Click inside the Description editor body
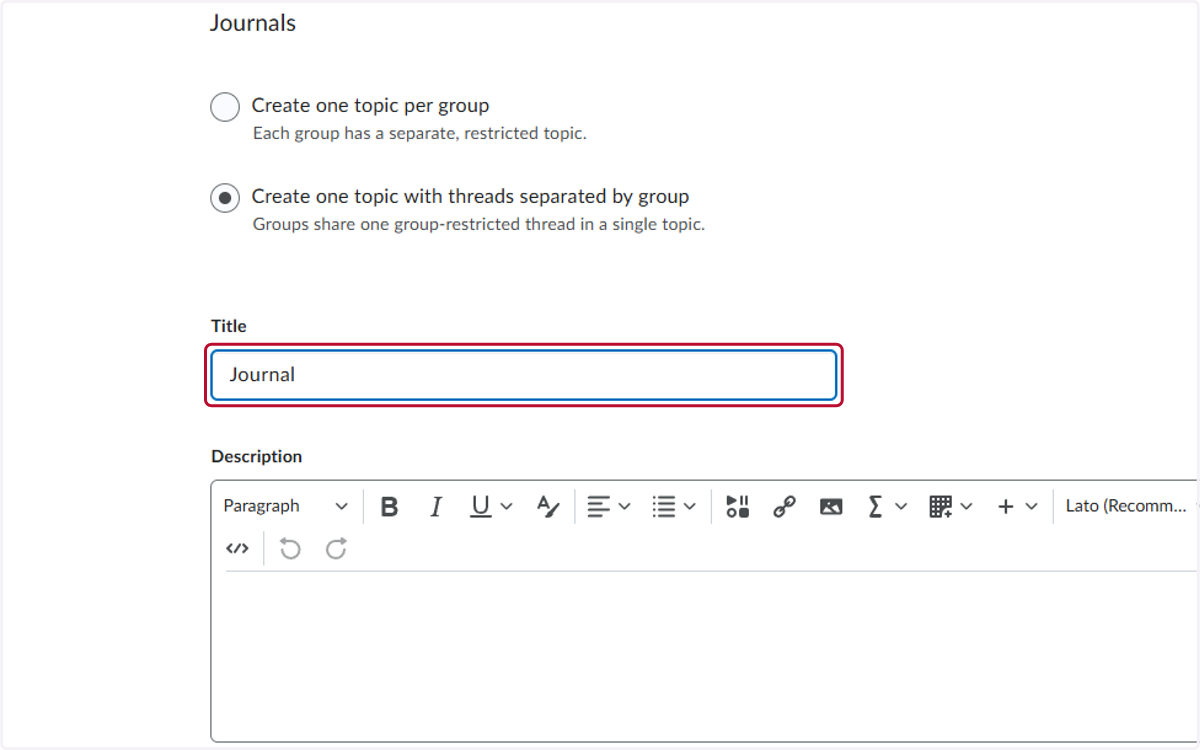 pos(705,655)
